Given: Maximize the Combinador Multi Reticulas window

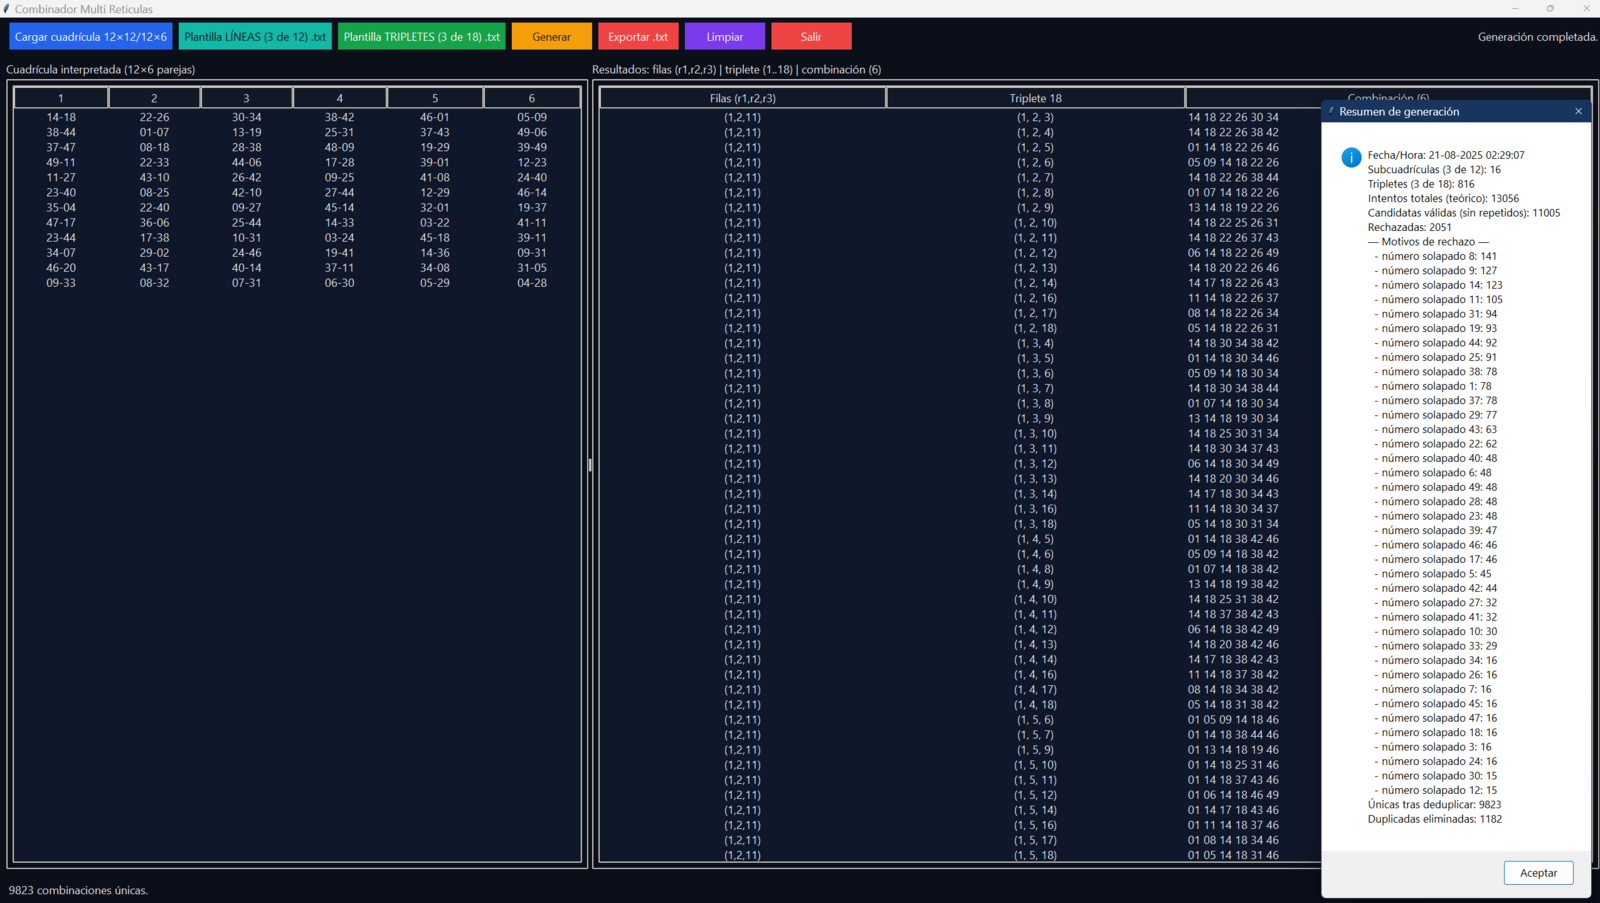Looking at the screenshot, I should (x=1550, y=8).
